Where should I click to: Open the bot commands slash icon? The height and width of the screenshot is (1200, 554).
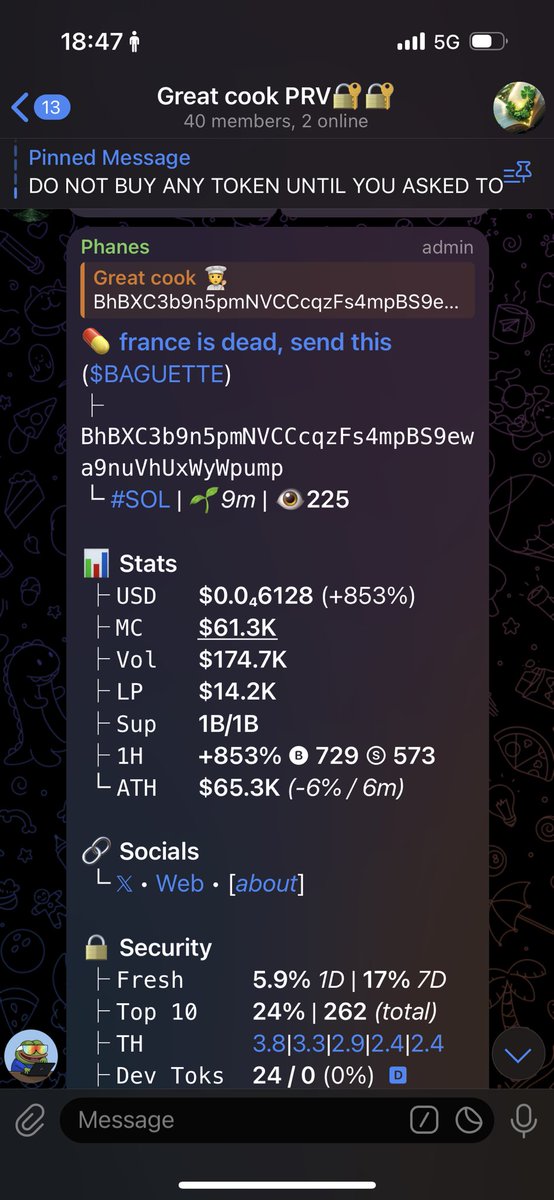(x=424, y=1121)
